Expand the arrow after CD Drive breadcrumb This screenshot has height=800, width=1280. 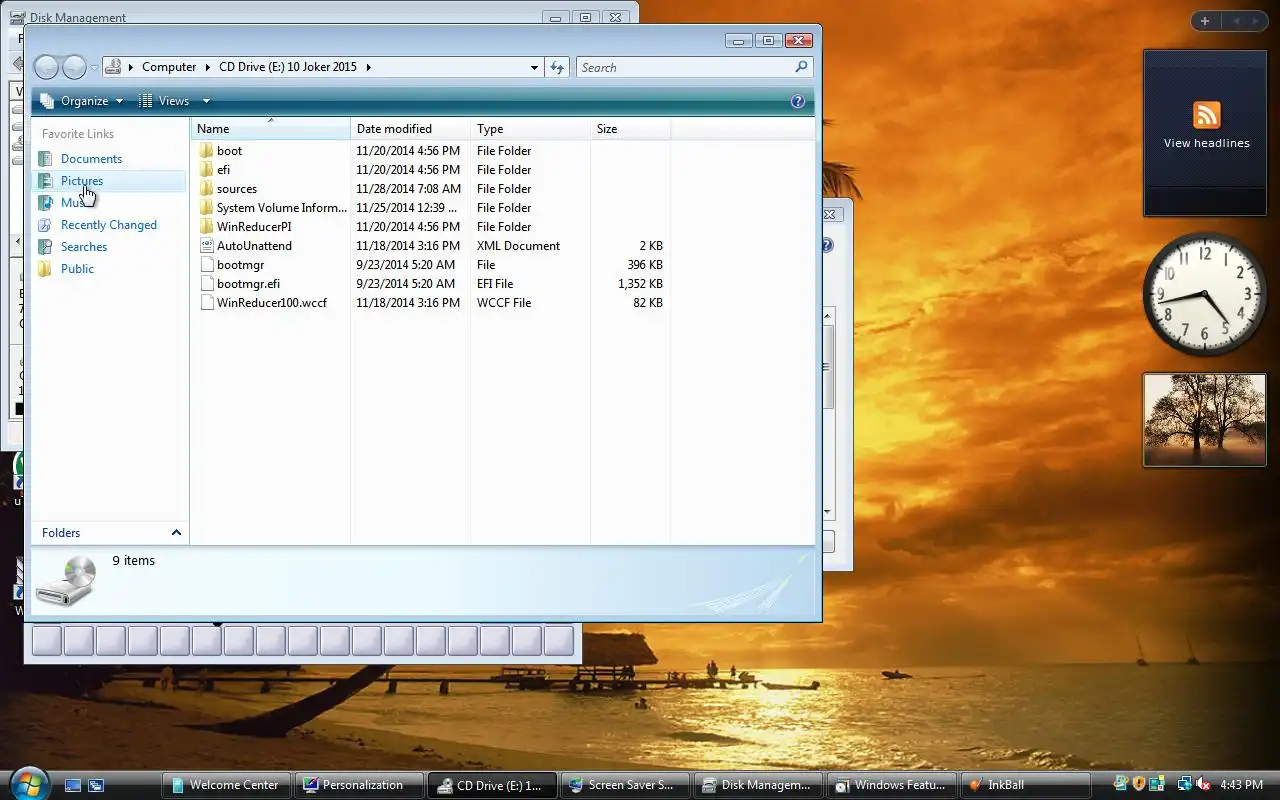(368, 67)
